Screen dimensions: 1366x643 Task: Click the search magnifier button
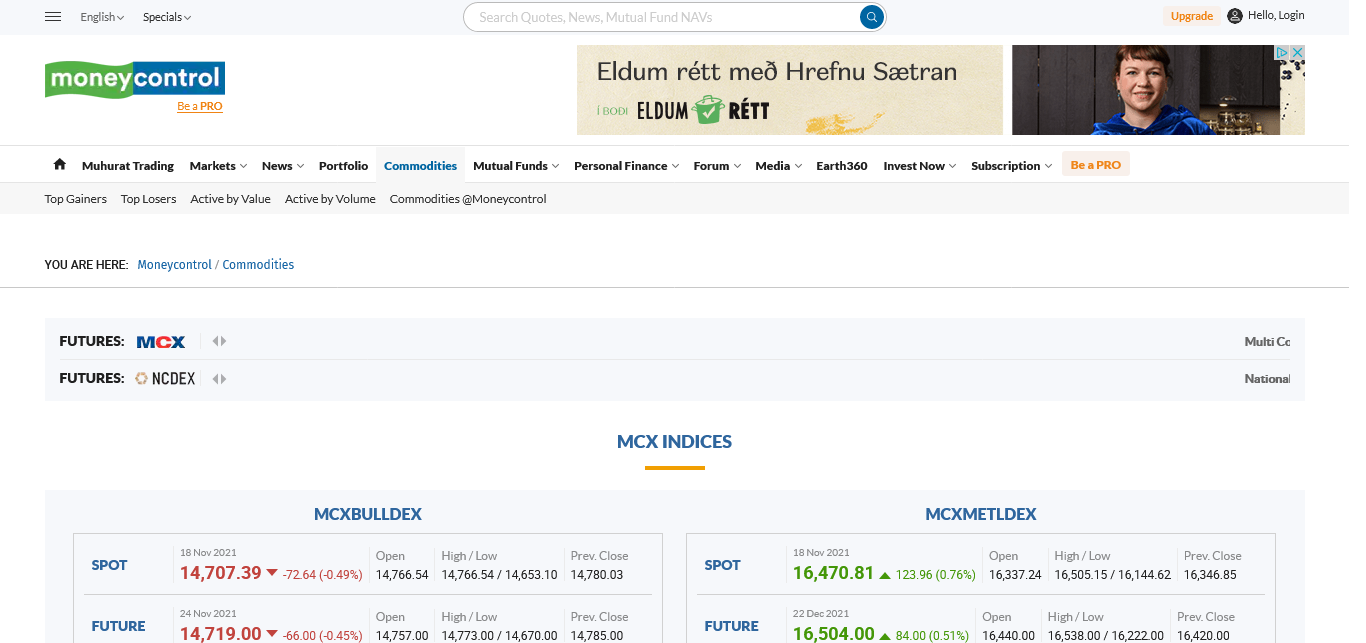coord(872,17)
